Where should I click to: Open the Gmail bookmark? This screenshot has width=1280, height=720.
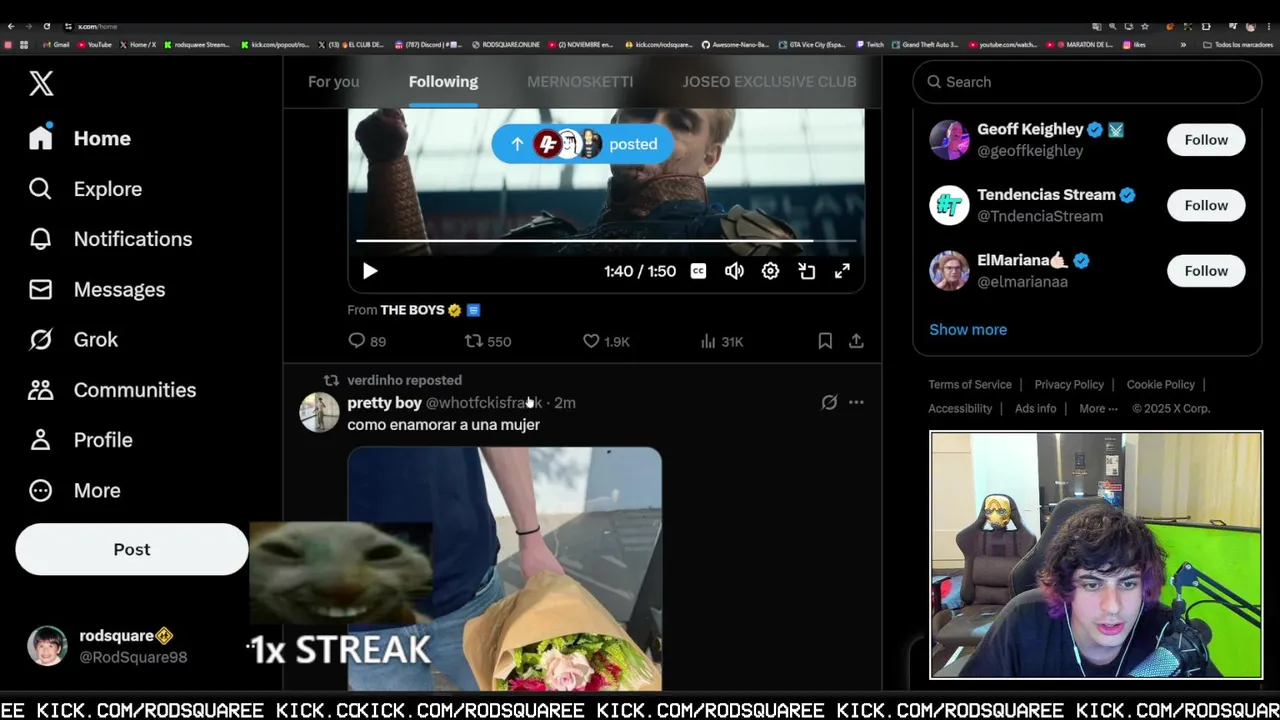coord(56,45)
